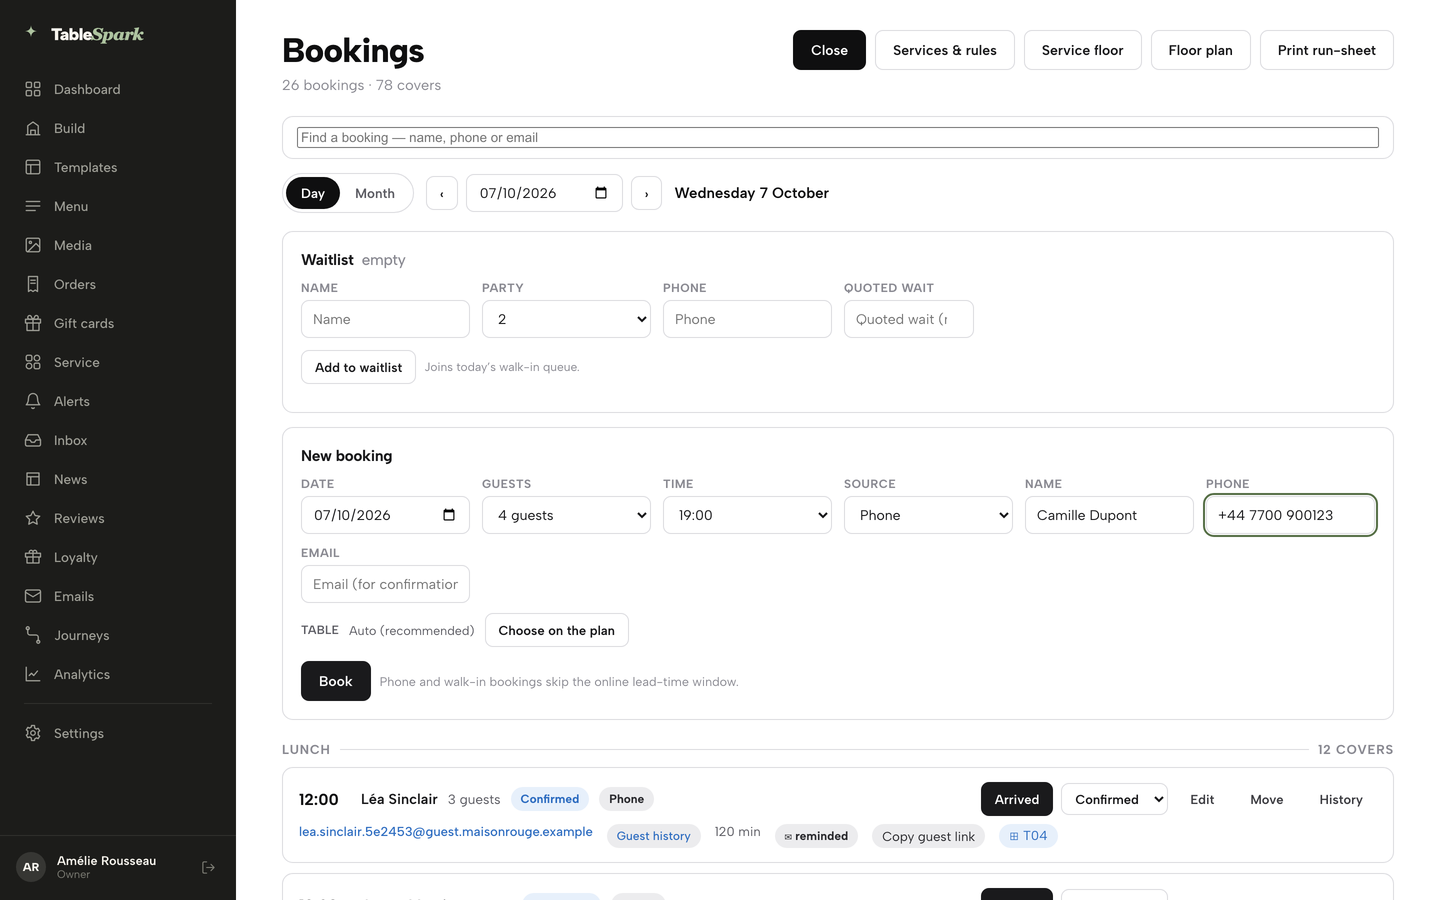
Task: Click the Inbox tray icon
Action: [33, 440]
